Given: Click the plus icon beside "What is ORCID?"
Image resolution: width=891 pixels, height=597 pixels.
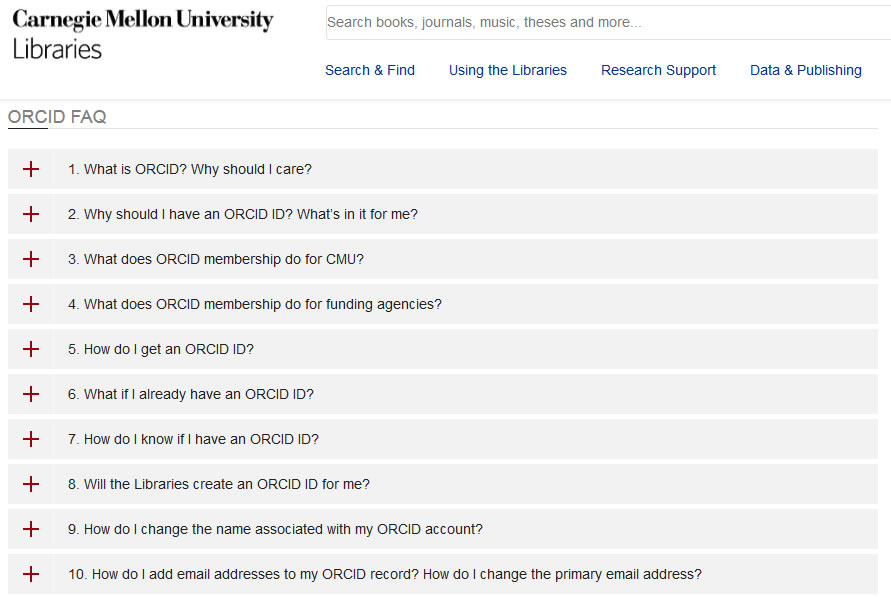Looking at the screenshot, I should pyautogui.click(x=31, y=169).
